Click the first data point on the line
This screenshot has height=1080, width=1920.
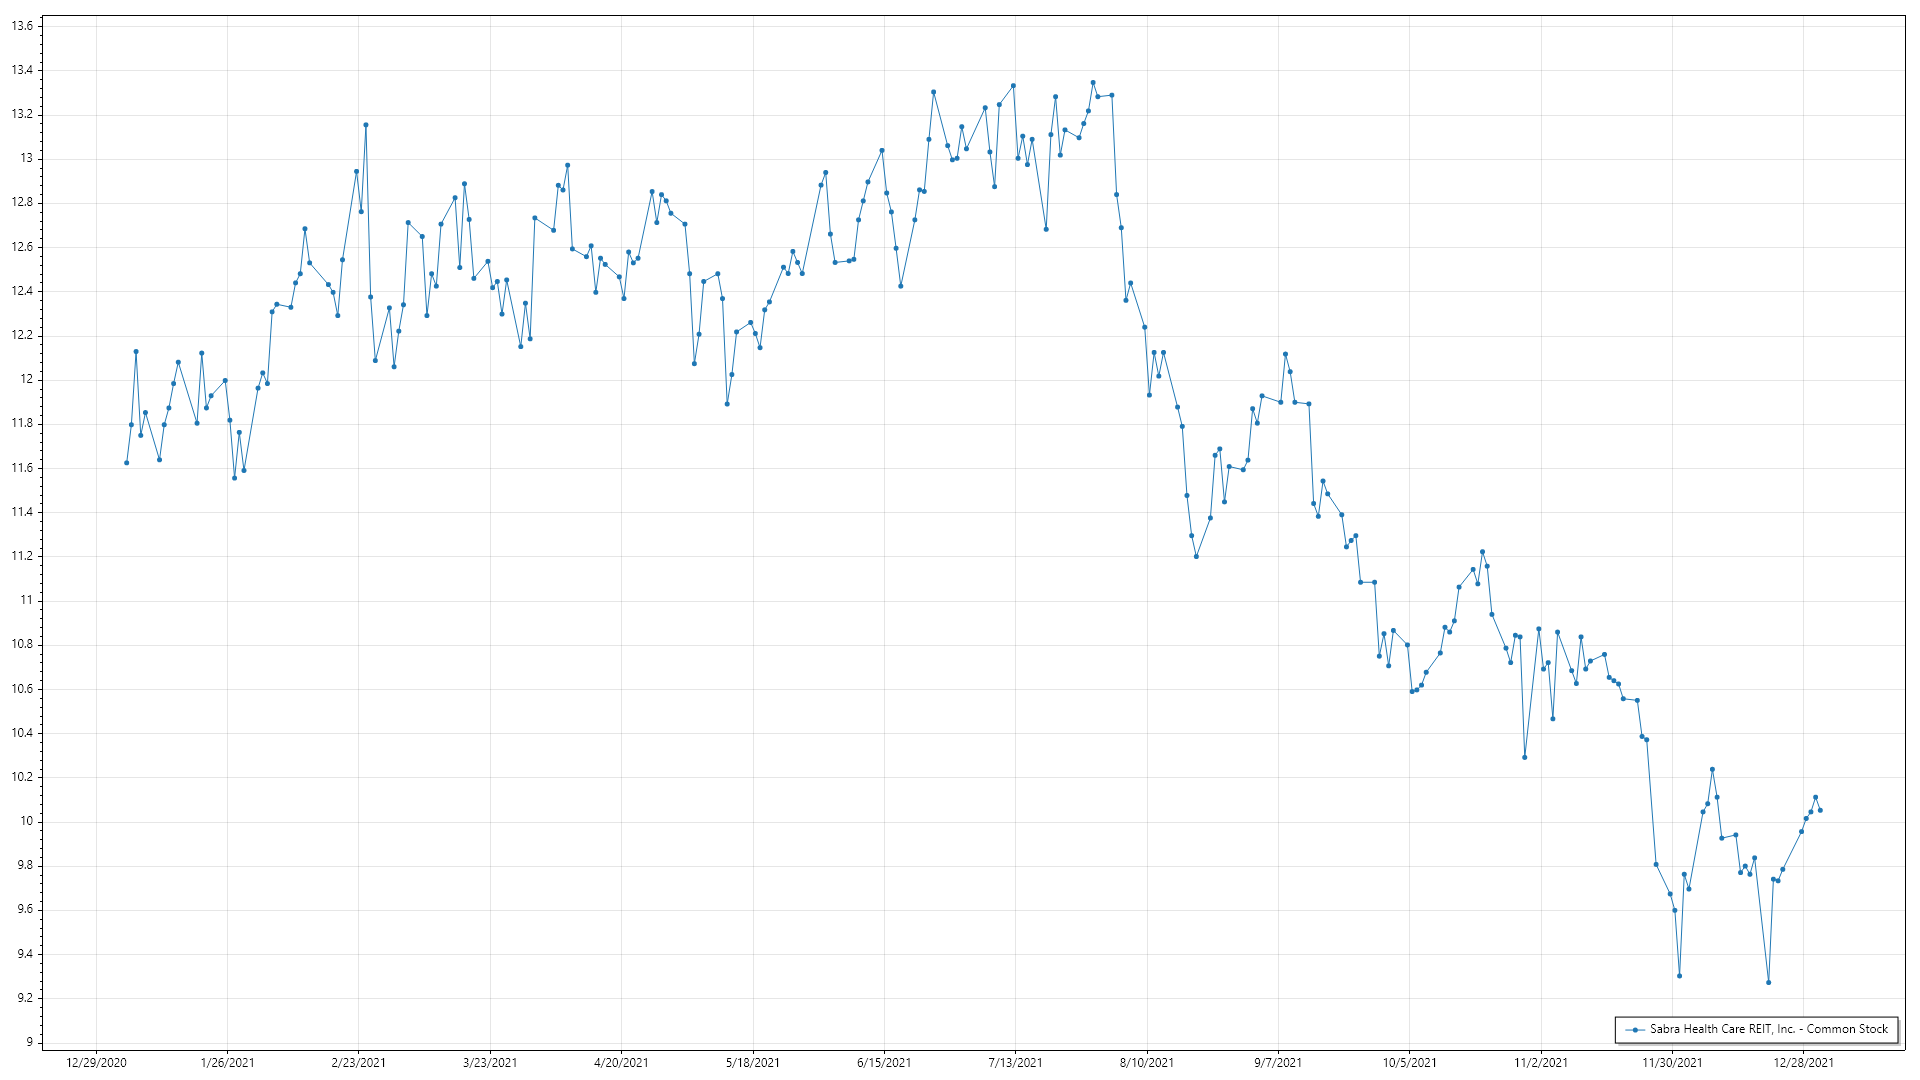coord(126,463)
